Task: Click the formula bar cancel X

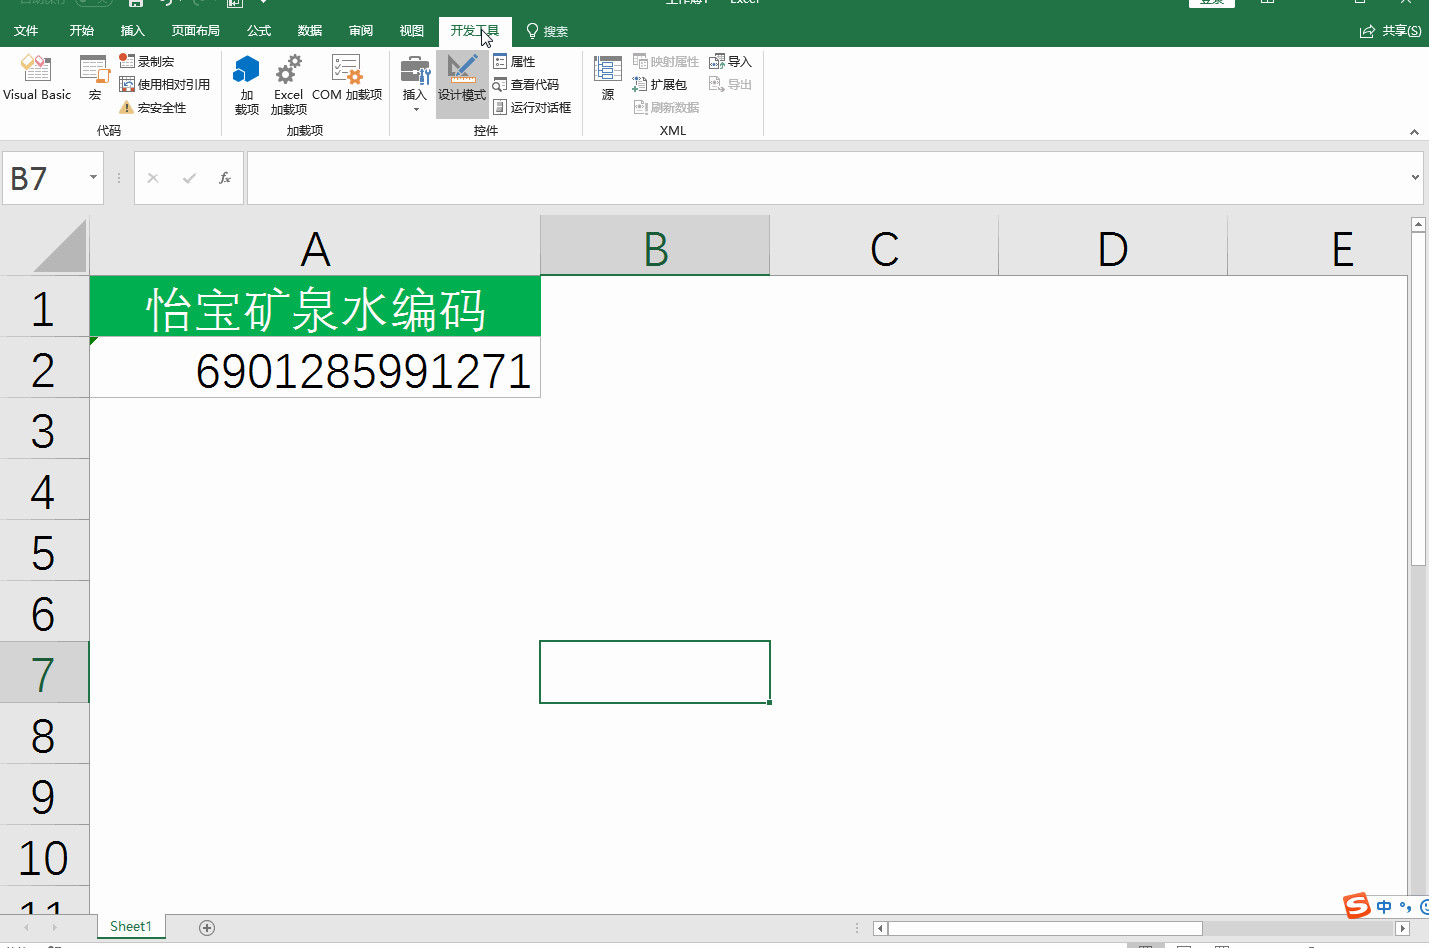Action: click(x=153, y=178)
